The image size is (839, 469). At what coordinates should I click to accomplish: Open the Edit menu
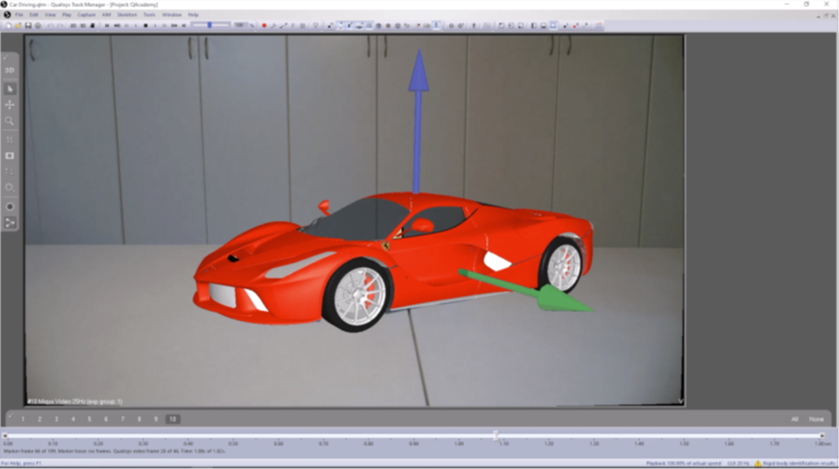pos(34,15)
